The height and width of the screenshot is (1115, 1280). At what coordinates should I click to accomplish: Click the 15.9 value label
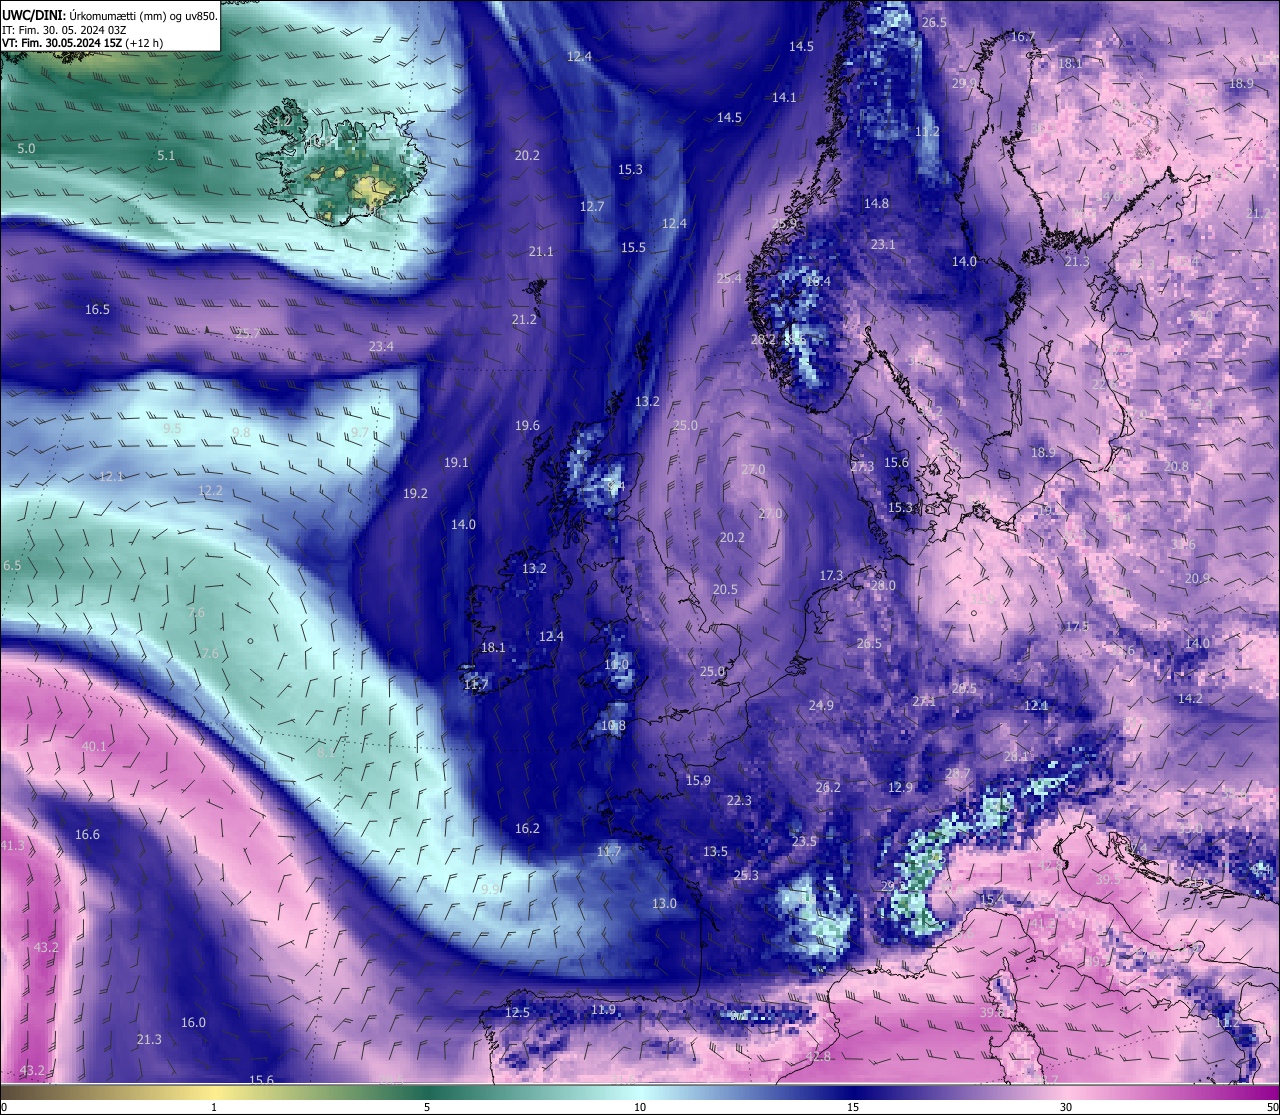coord(698,781)
